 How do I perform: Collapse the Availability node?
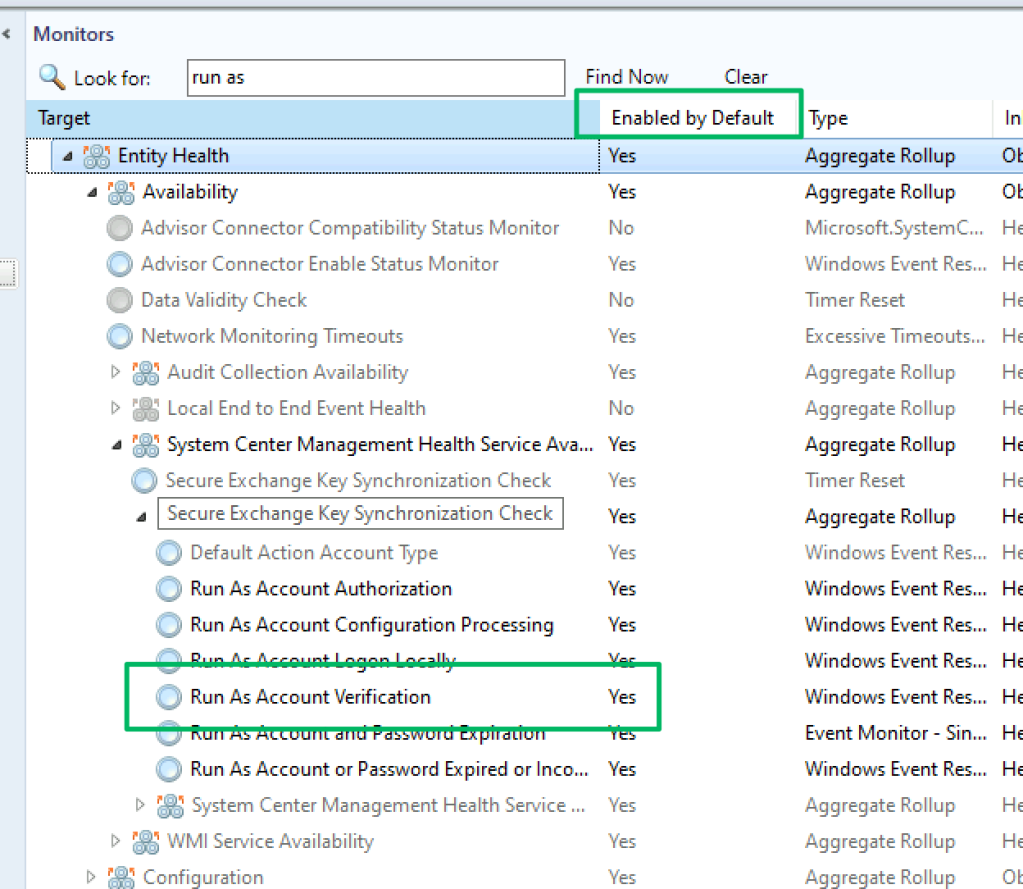tap(92, 193)
